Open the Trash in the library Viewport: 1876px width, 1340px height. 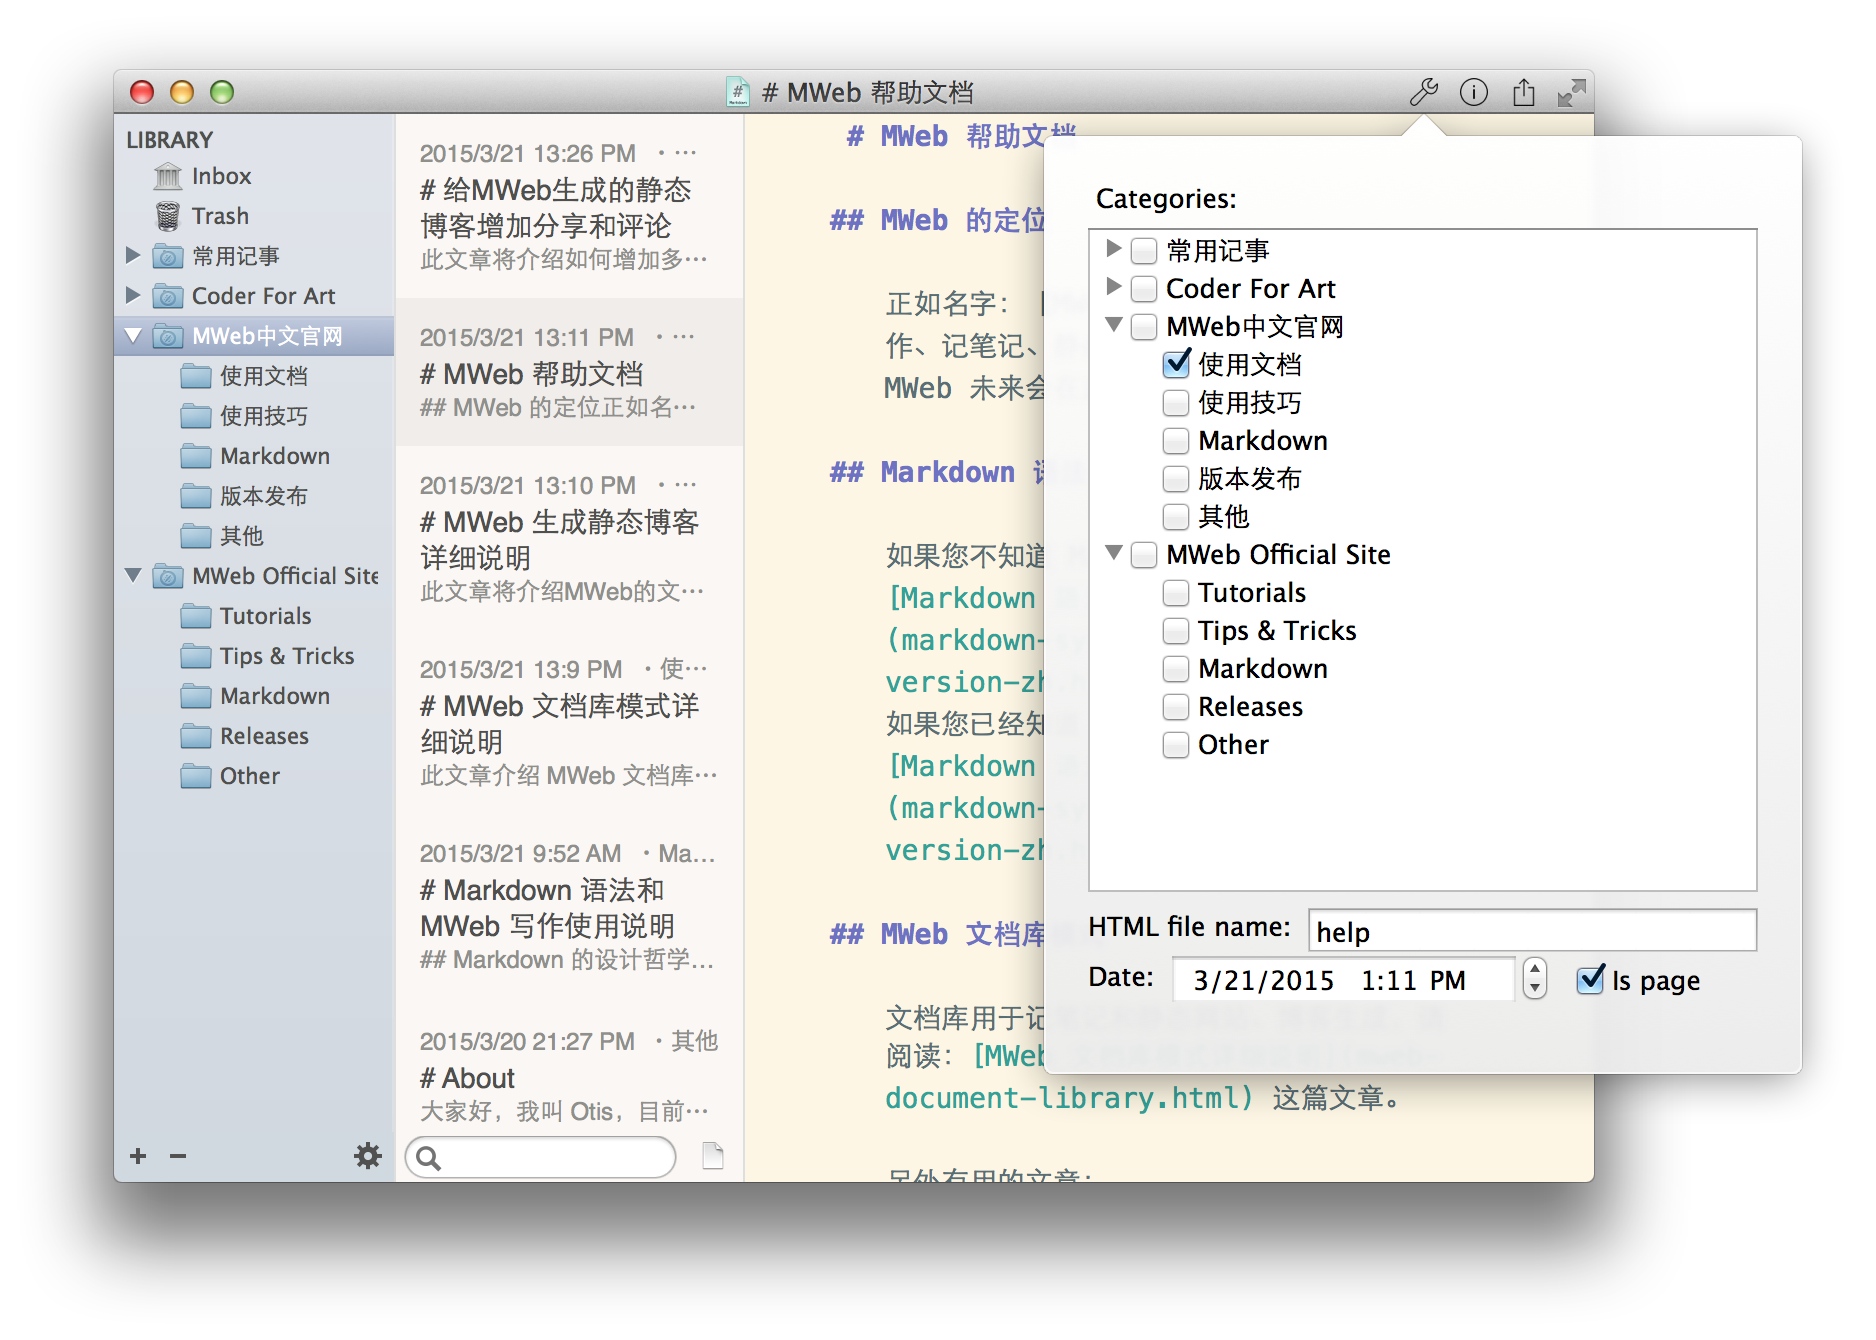tap(219, 216)
